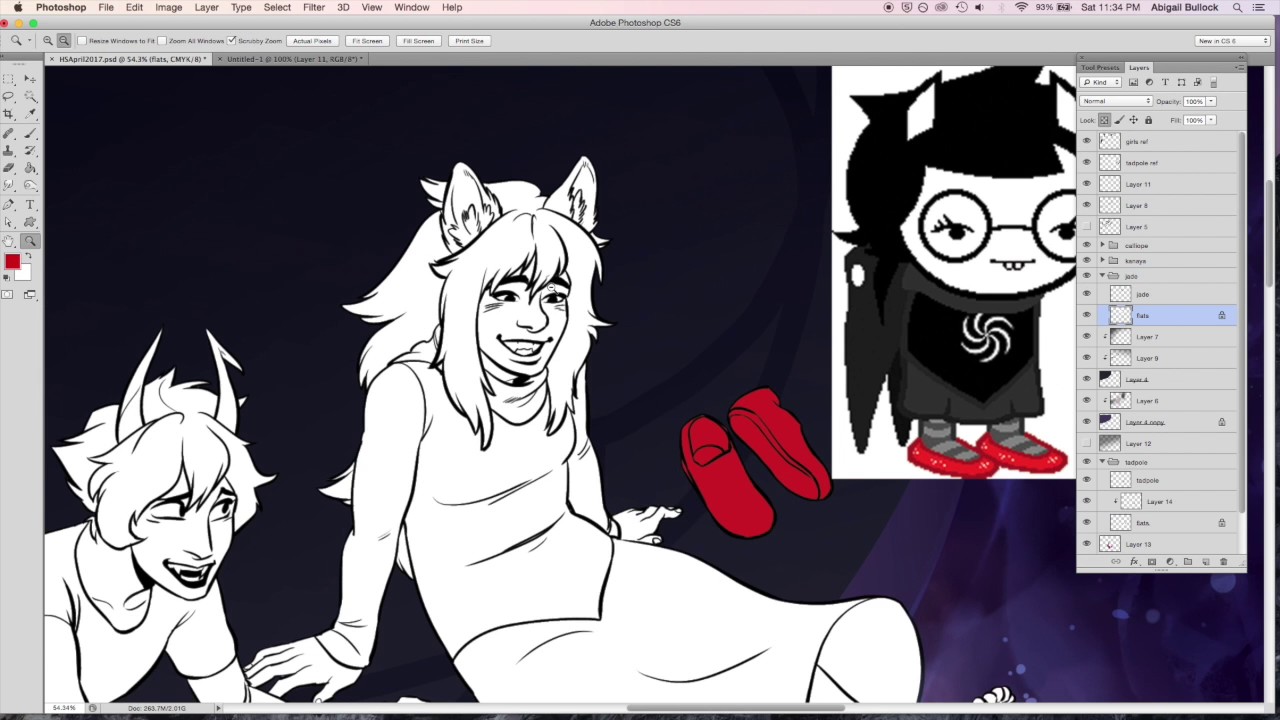
Task: Select the Crop tool
Action: point(8,114)
